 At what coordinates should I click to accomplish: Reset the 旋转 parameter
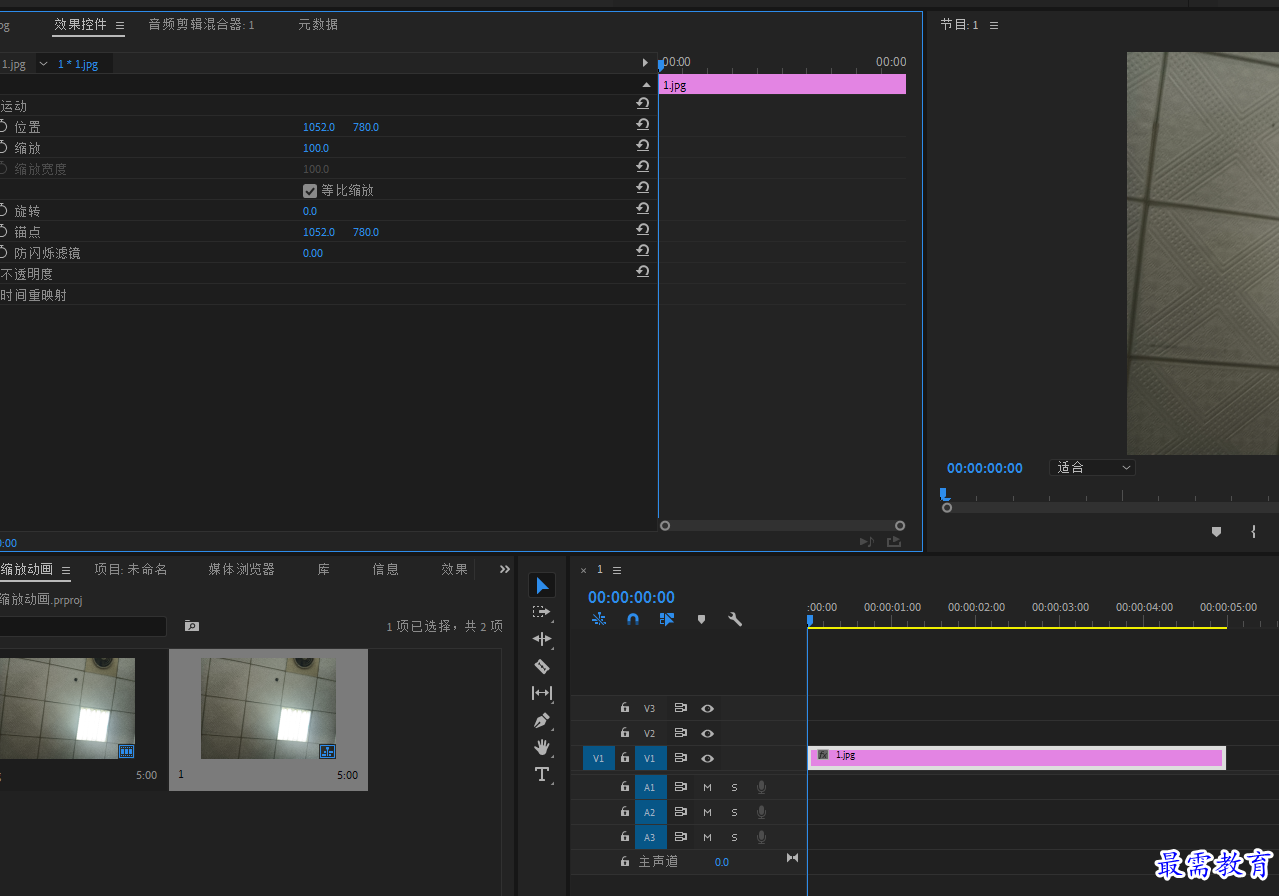pyautogui.click(x=643, y=209)
